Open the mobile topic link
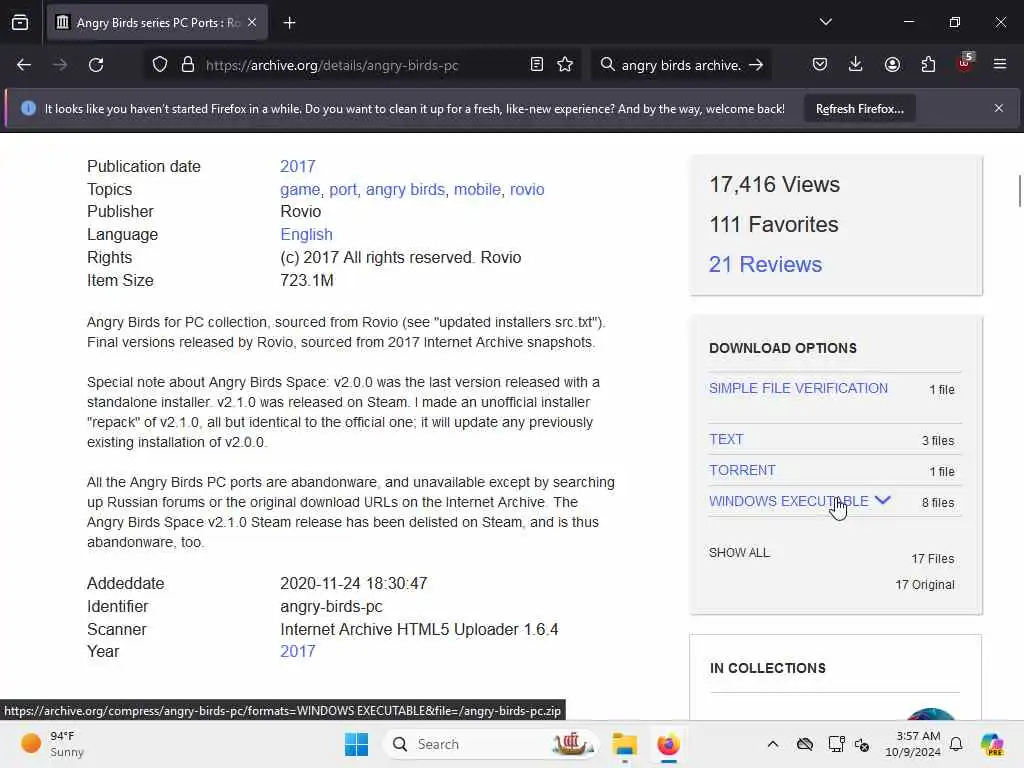 click(x=477, y=189)
